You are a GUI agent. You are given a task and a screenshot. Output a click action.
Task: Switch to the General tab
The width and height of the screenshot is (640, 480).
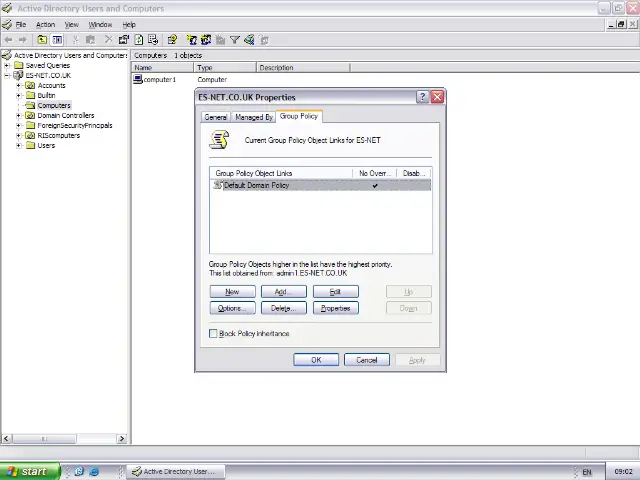click(216, 117)
